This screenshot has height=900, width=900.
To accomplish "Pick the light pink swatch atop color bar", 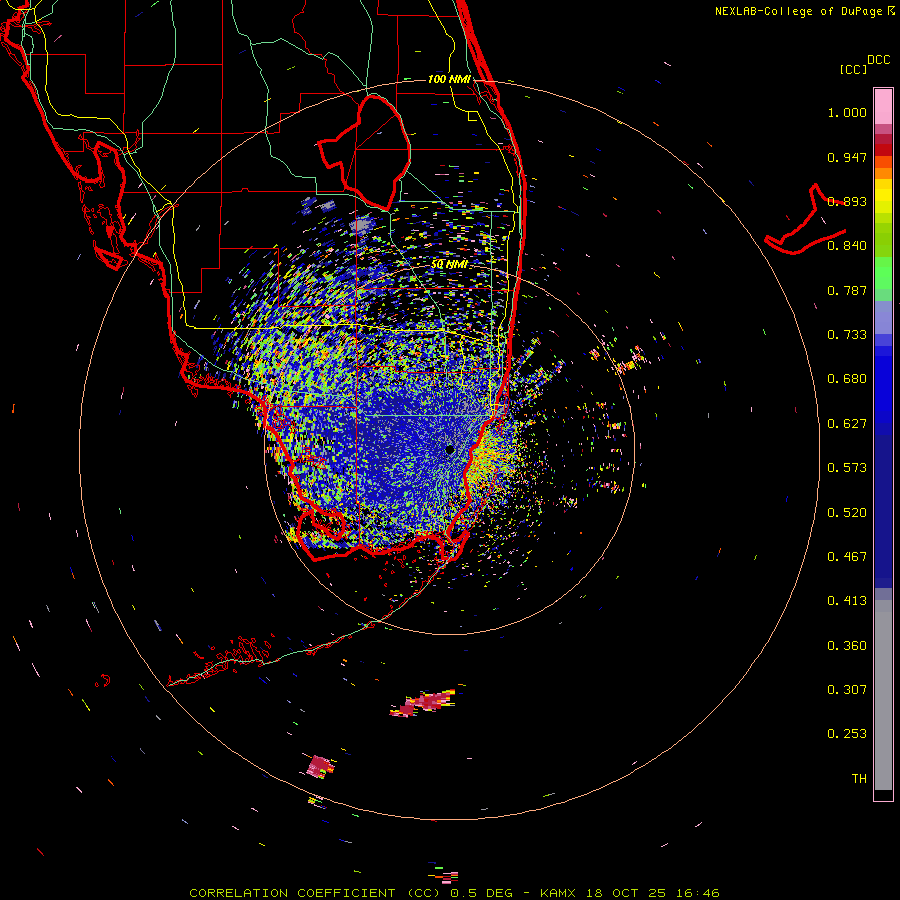I will [883, 107].
